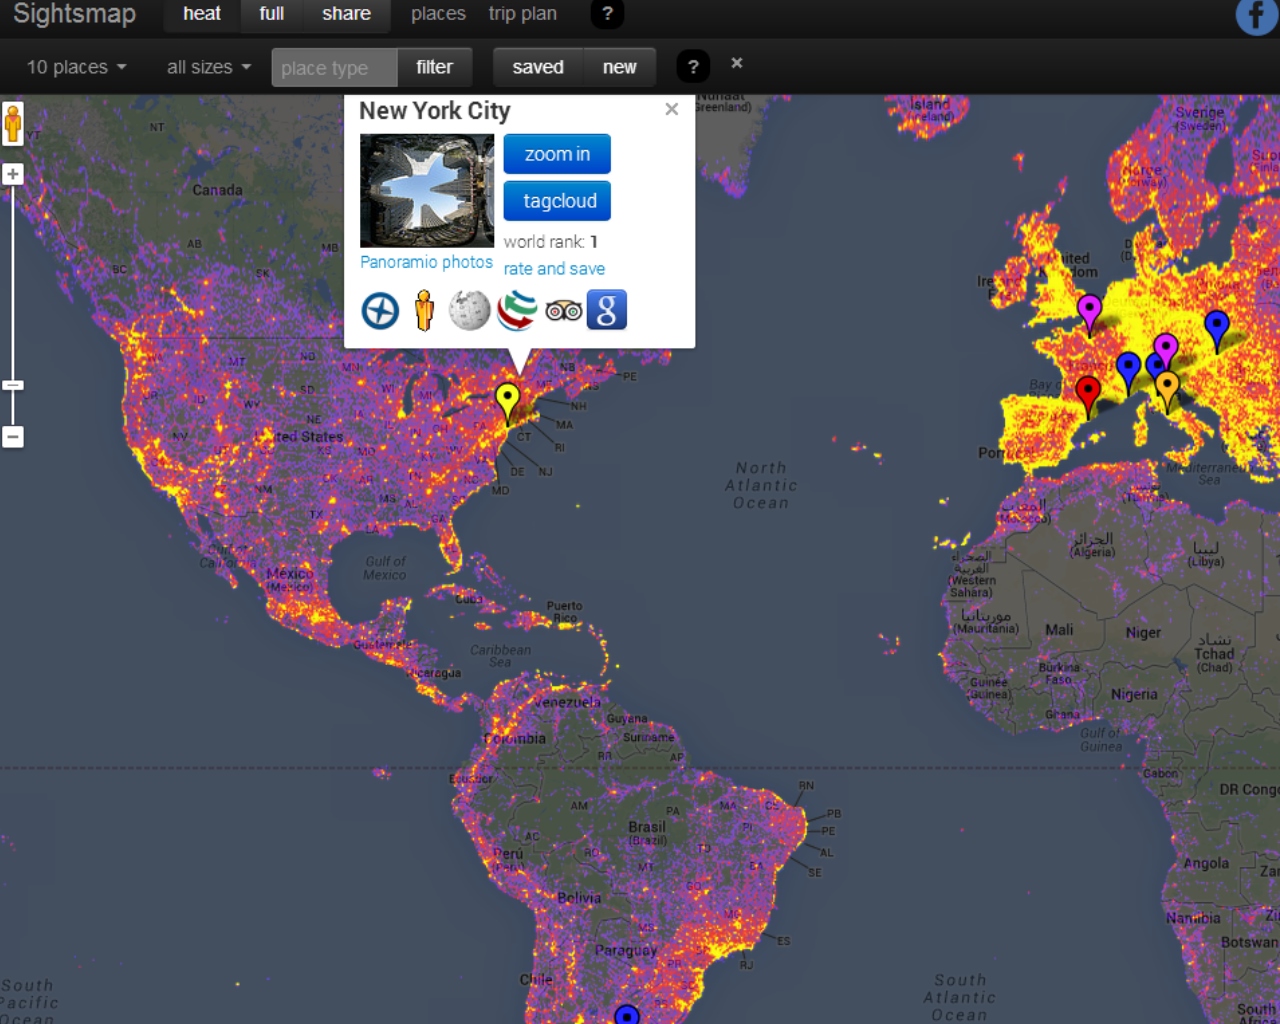Apply the place type filter button
The height and width of the screenshot is (1024, 1280).
coord(434,67)
